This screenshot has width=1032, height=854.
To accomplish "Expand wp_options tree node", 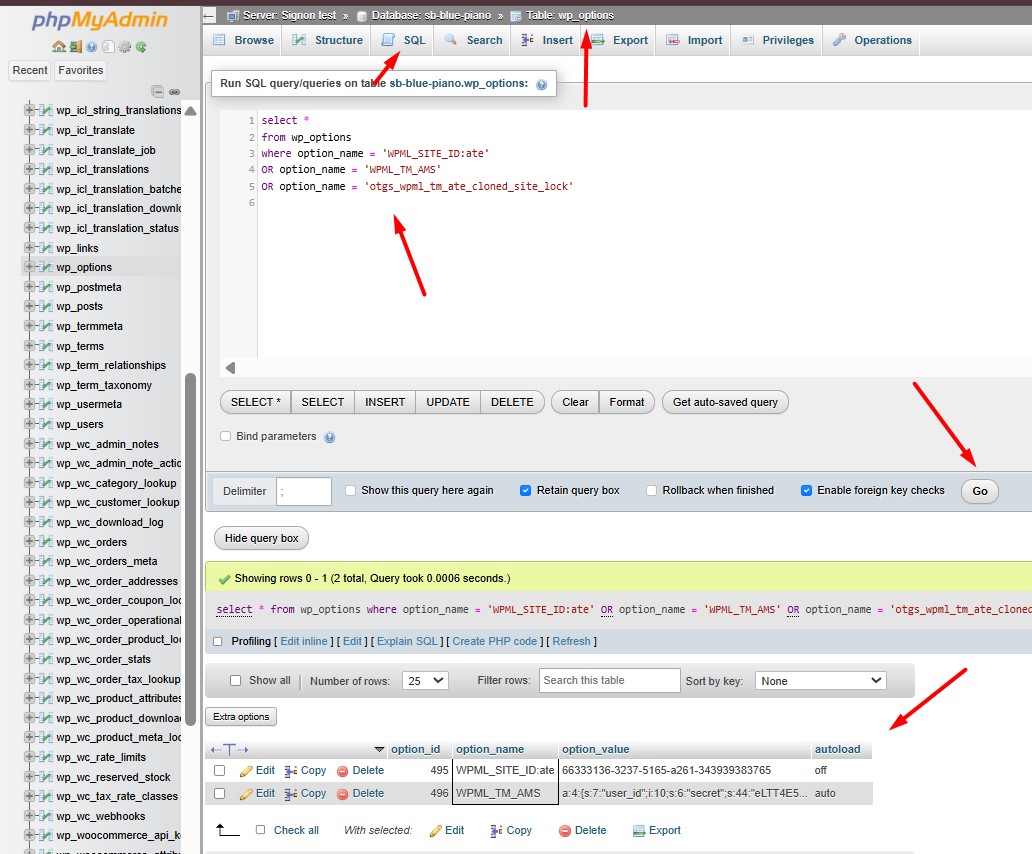I will point(29,267).
